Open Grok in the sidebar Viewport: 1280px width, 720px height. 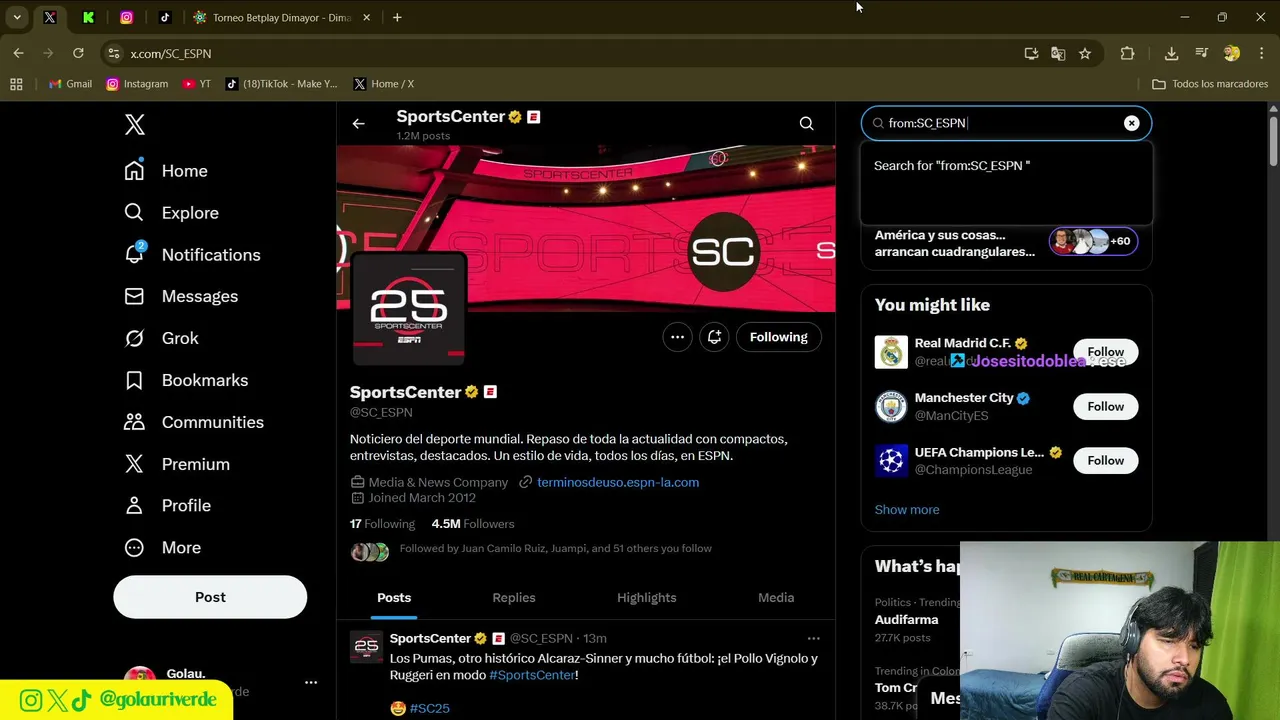pos(161,339)
